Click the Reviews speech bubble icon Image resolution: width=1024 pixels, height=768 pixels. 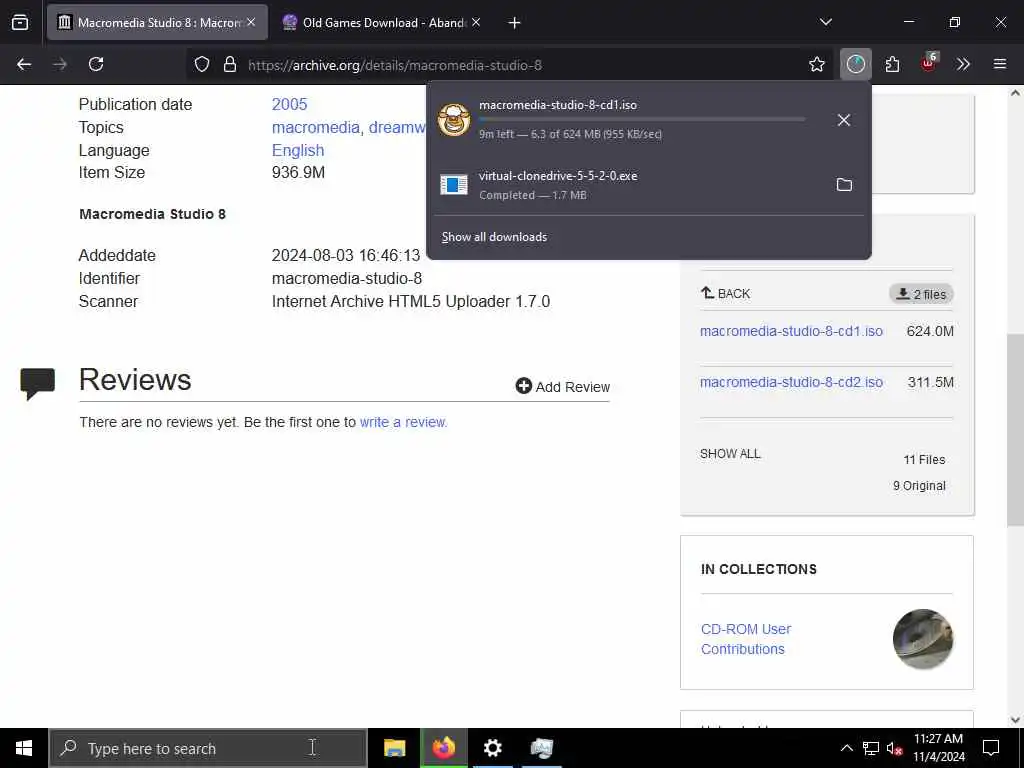click(x=38, y=383)
